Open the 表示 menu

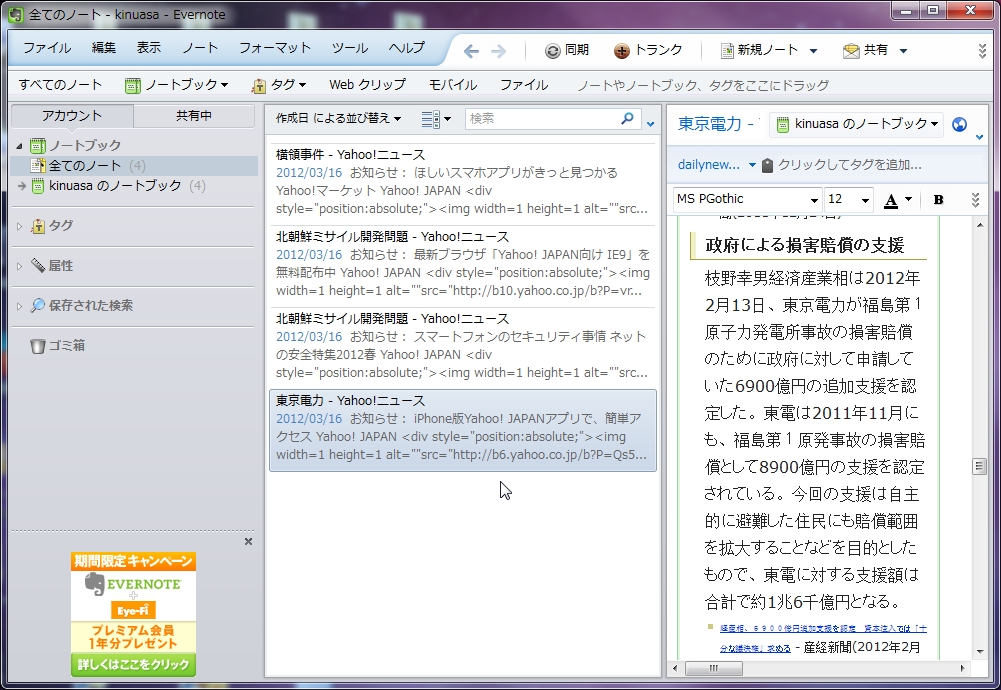point(149,48)
